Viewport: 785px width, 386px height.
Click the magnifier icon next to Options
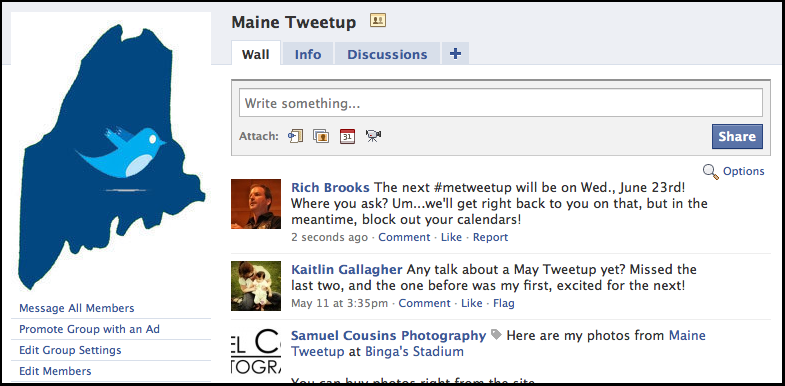click(710, 172)
